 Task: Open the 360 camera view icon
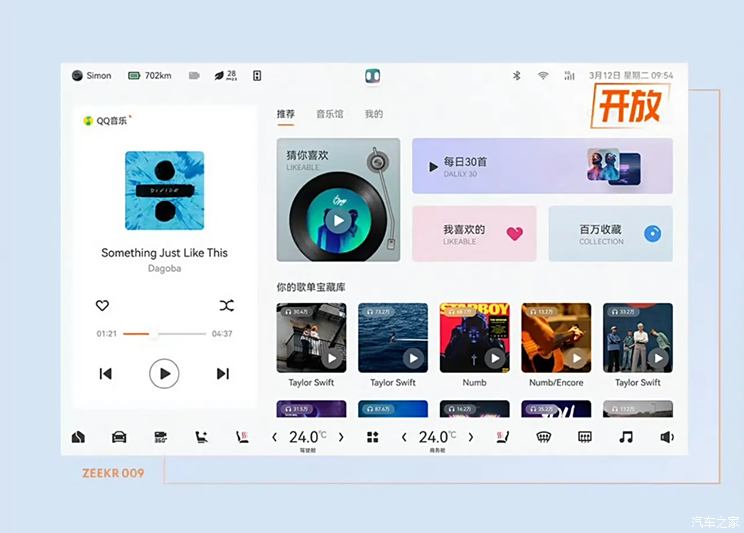point(160,437)
